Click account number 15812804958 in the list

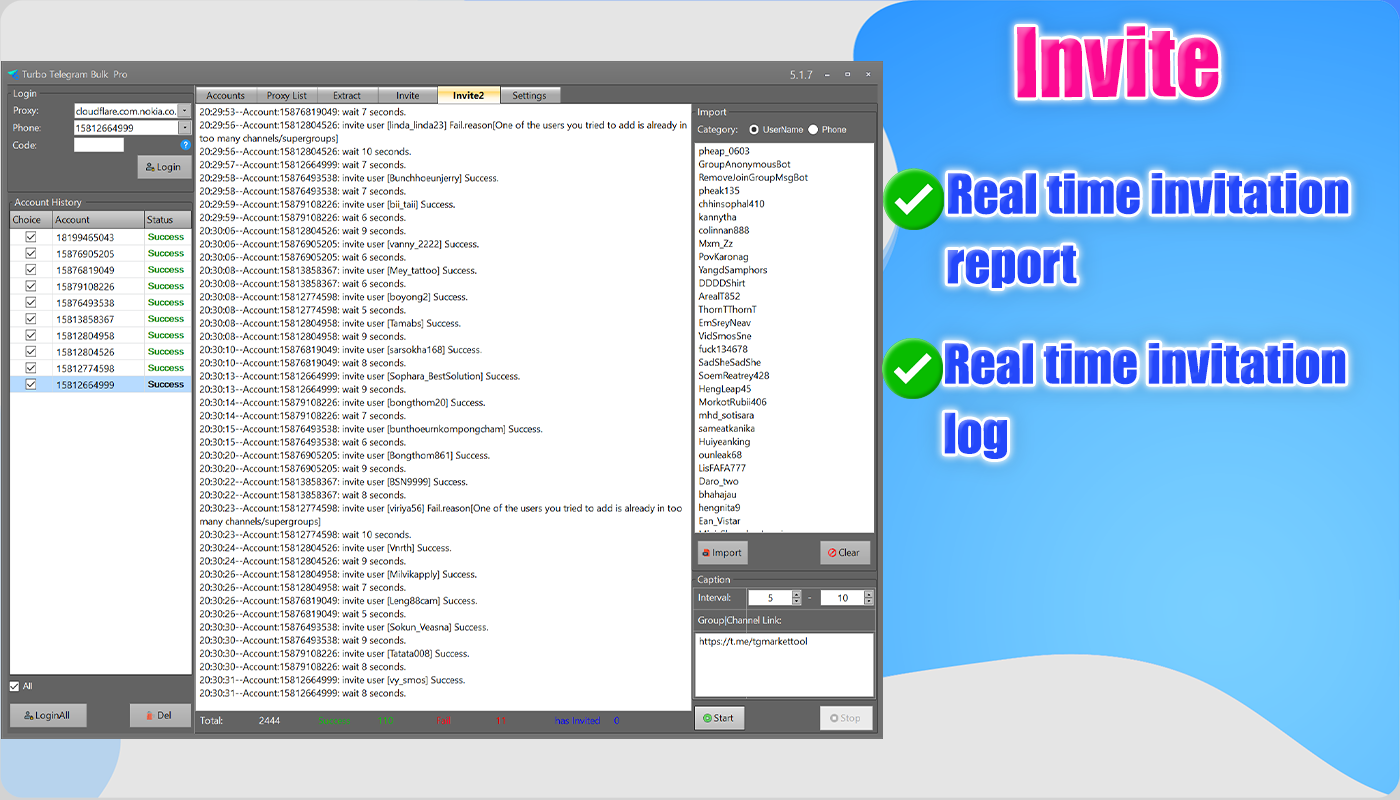(x=84, y=336)
